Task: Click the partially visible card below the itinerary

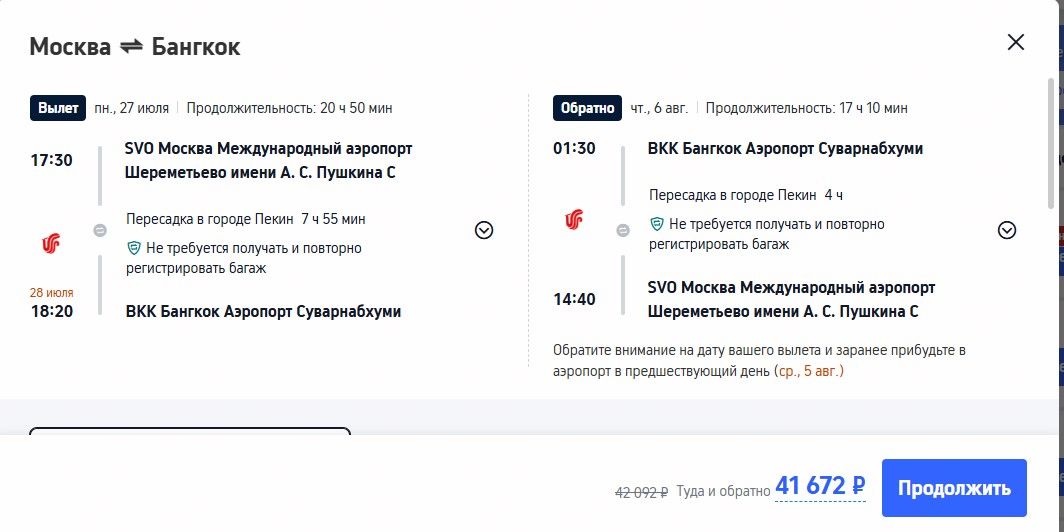Action: pyautogui.click(x=190, y=431)
